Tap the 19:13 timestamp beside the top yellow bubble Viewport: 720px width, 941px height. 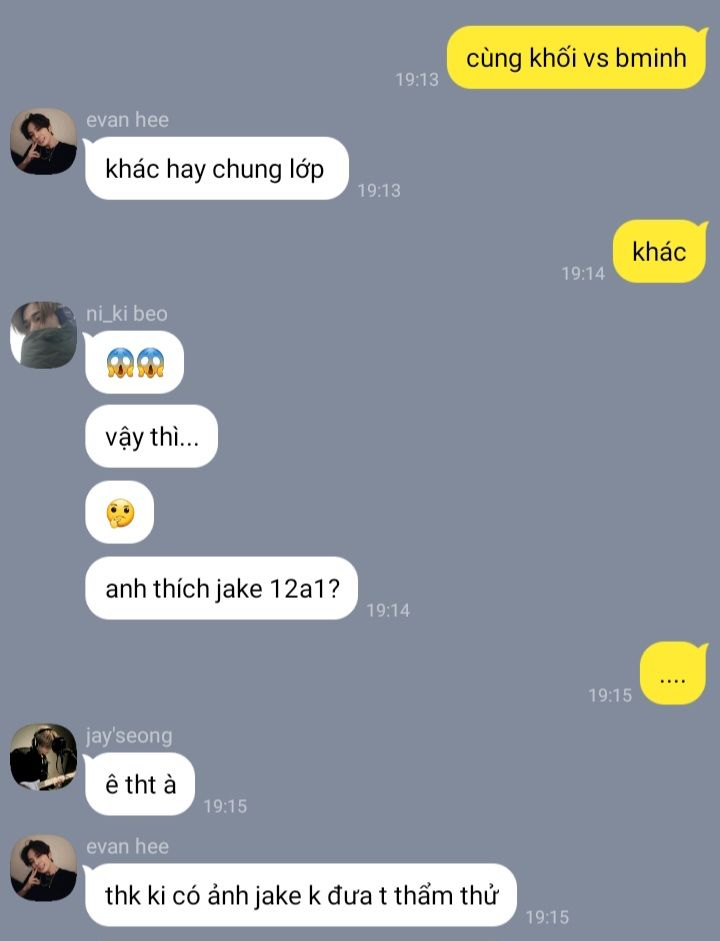417,79
